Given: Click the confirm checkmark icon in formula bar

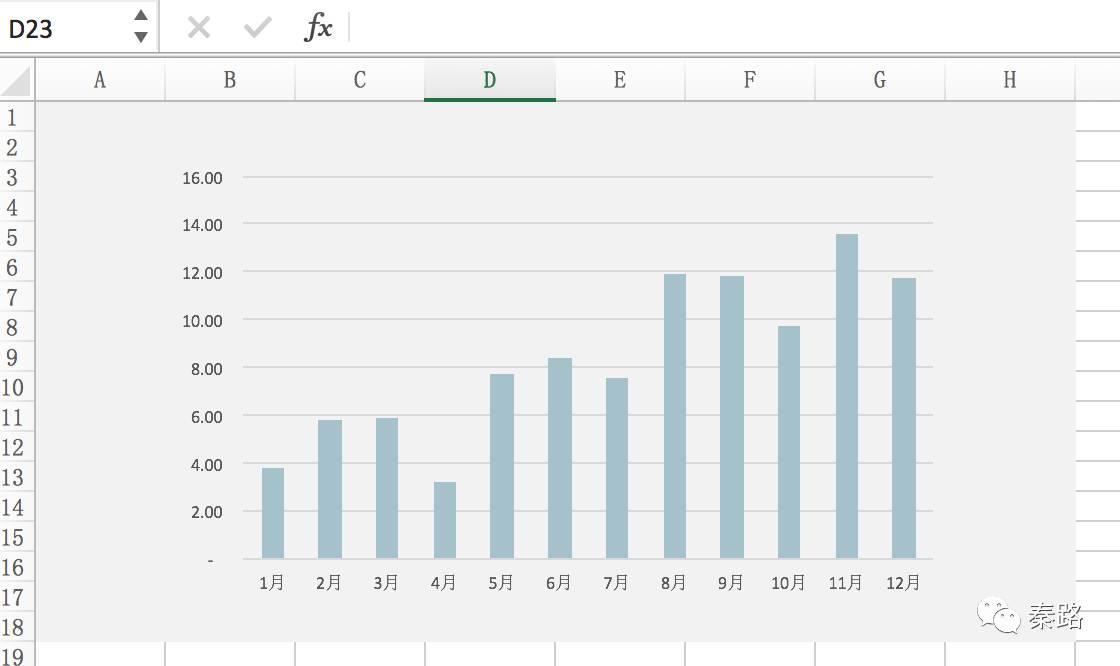Looking at the screenshot, I should (x=257, y=28).
